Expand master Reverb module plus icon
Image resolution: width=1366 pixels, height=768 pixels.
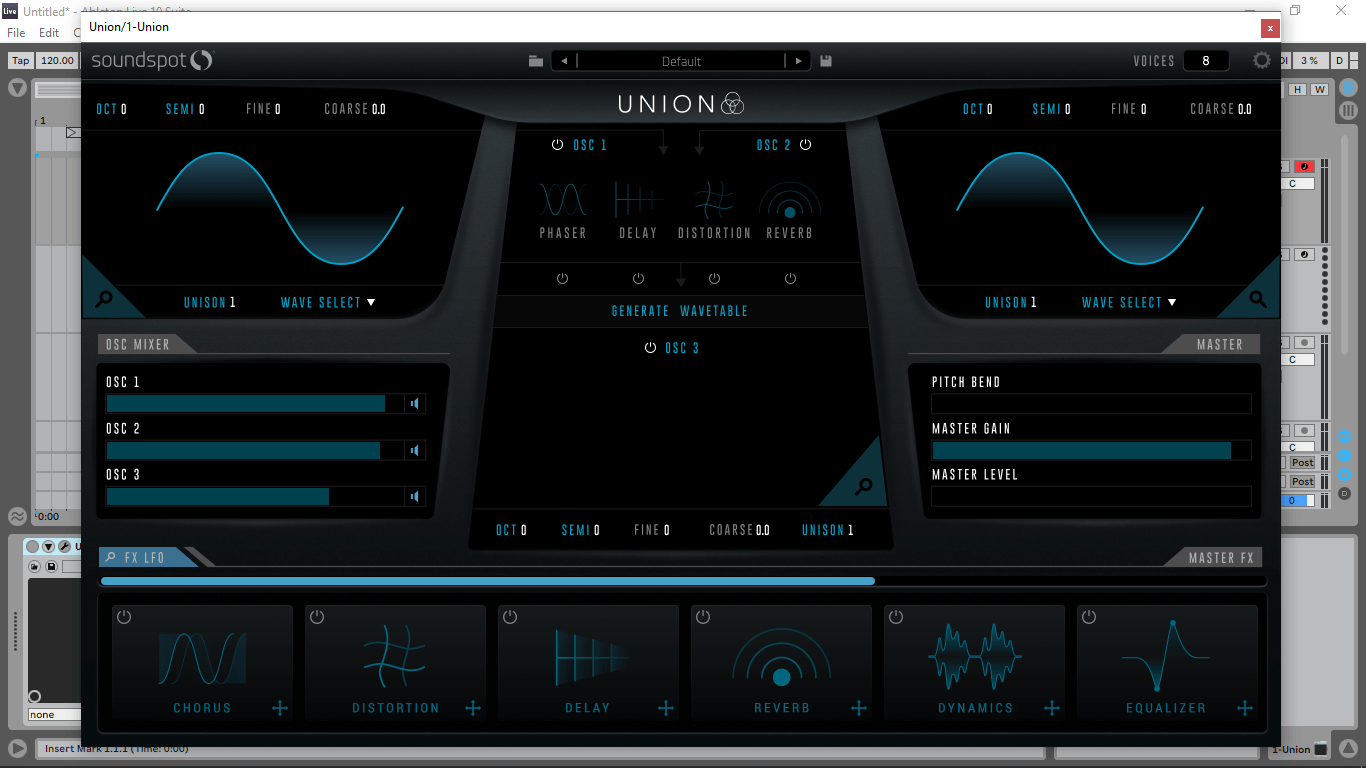[859, 708]
